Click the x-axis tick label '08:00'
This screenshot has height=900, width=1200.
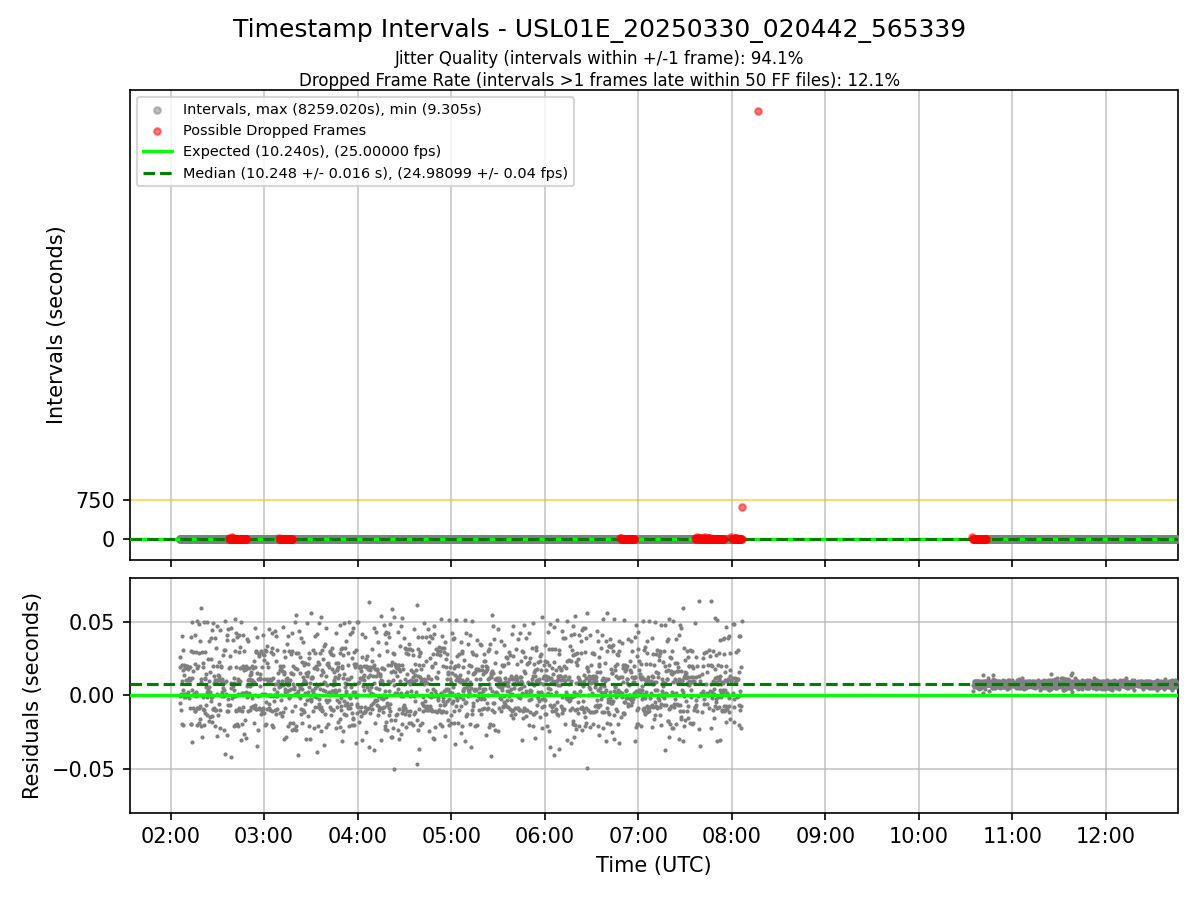[732, 835]
